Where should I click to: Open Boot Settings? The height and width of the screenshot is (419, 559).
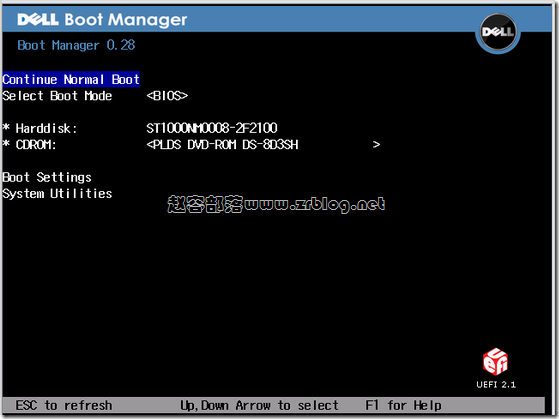point(47,177)
